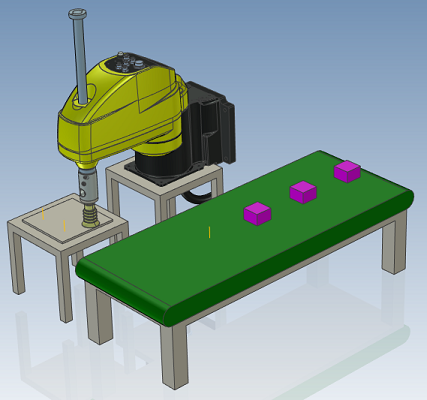
Task: Pick the magenta box closest to the robot
Action: pyautogui.click(x=257, y=214)
